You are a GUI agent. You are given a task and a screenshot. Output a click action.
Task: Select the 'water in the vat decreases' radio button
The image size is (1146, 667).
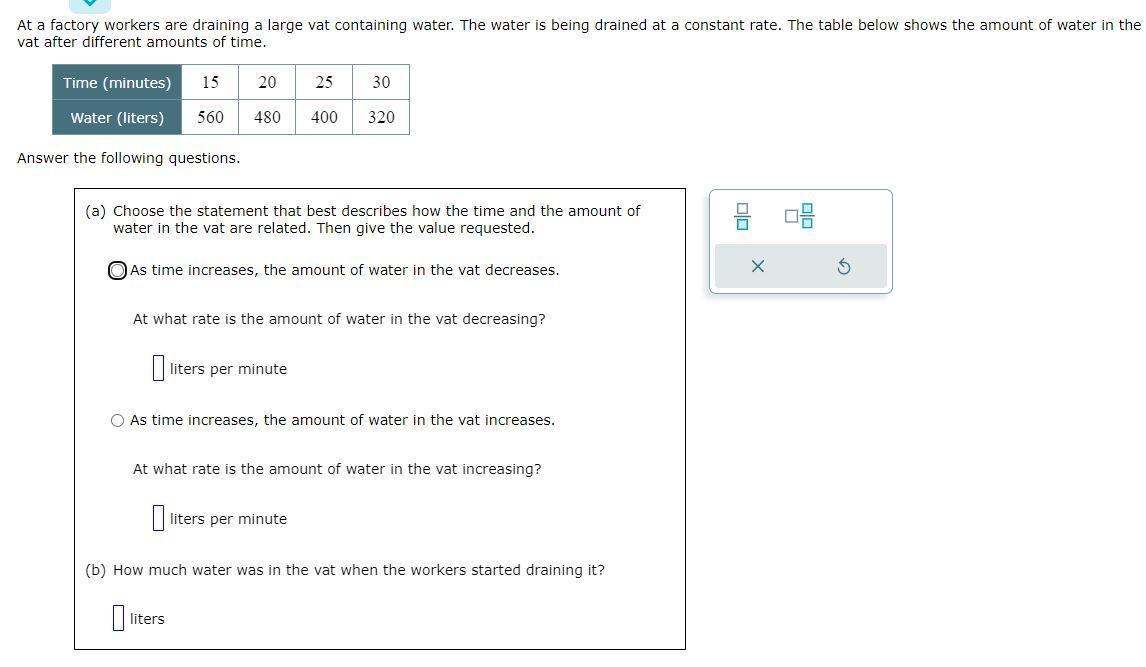(117, 271)
